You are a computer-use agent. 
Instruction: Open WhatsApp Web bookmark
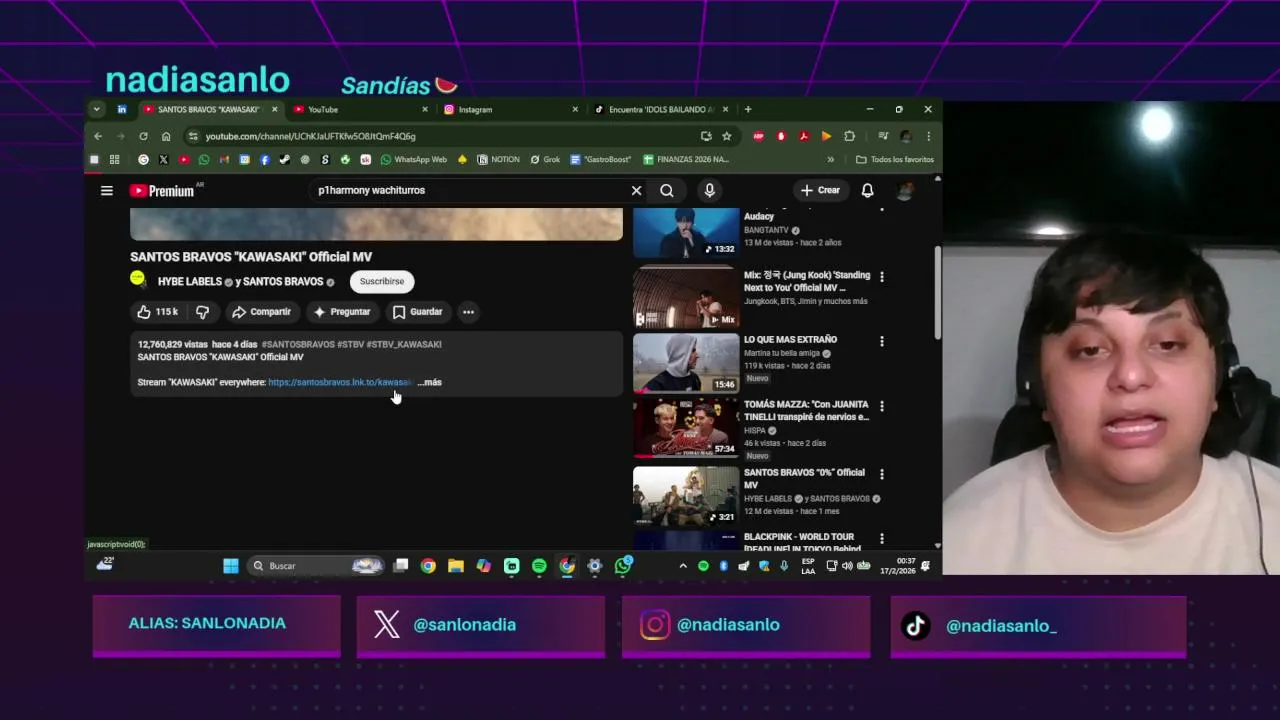pos(413,160)
